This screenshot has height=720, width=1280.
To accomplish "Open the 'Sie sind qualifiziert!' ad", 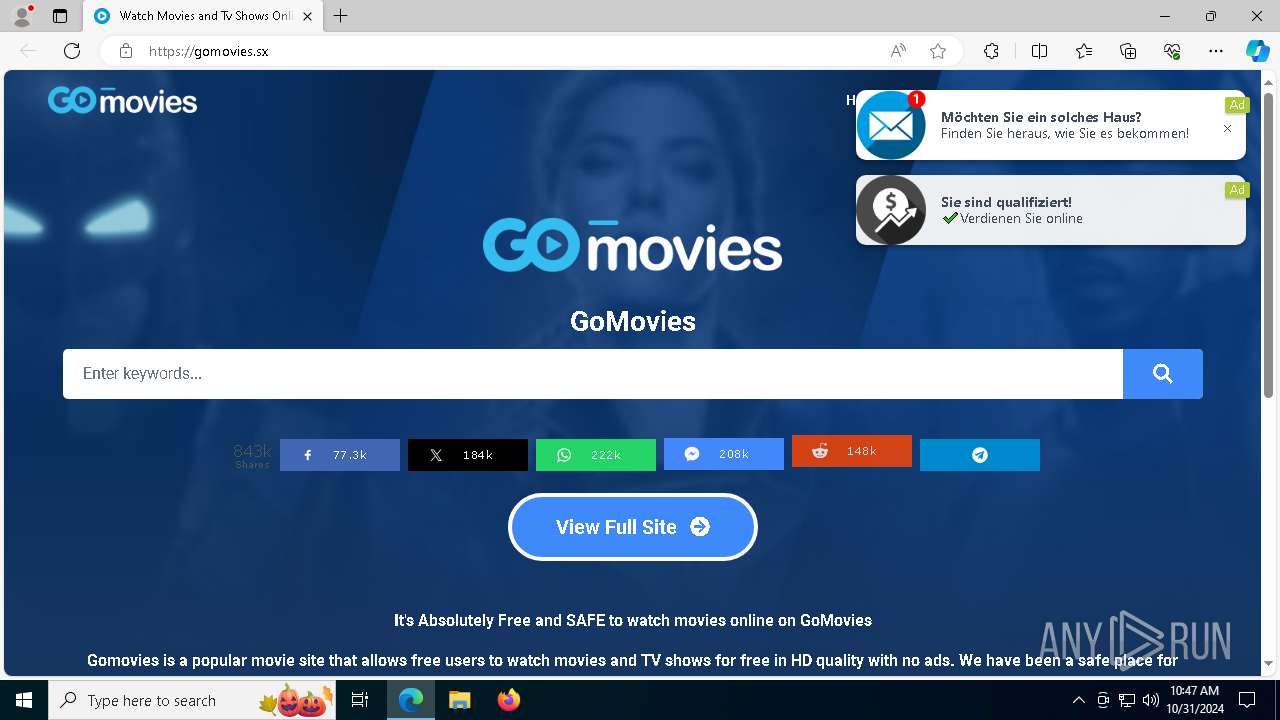I will pos(1051,210).
